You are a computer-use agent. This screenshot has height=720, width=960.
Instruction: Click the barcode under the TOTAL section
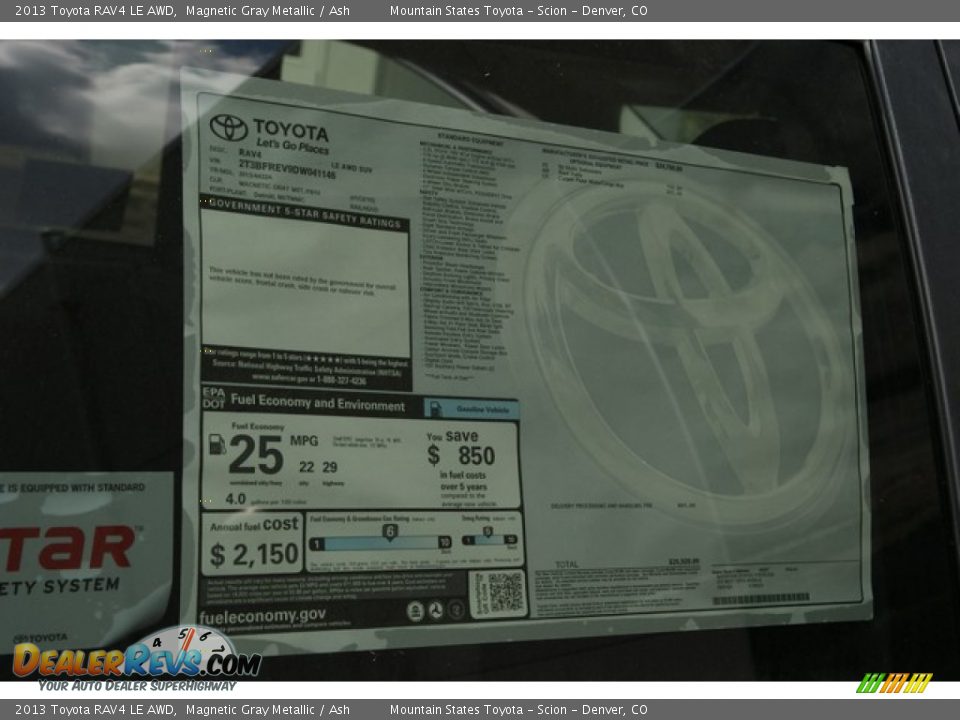(760, 599)
